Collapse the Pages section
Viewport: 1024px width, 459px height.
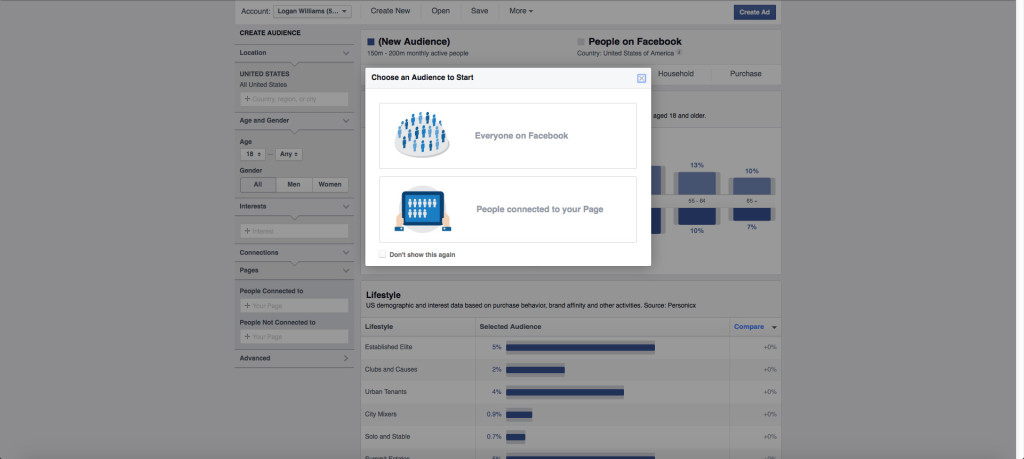(345, 270)
